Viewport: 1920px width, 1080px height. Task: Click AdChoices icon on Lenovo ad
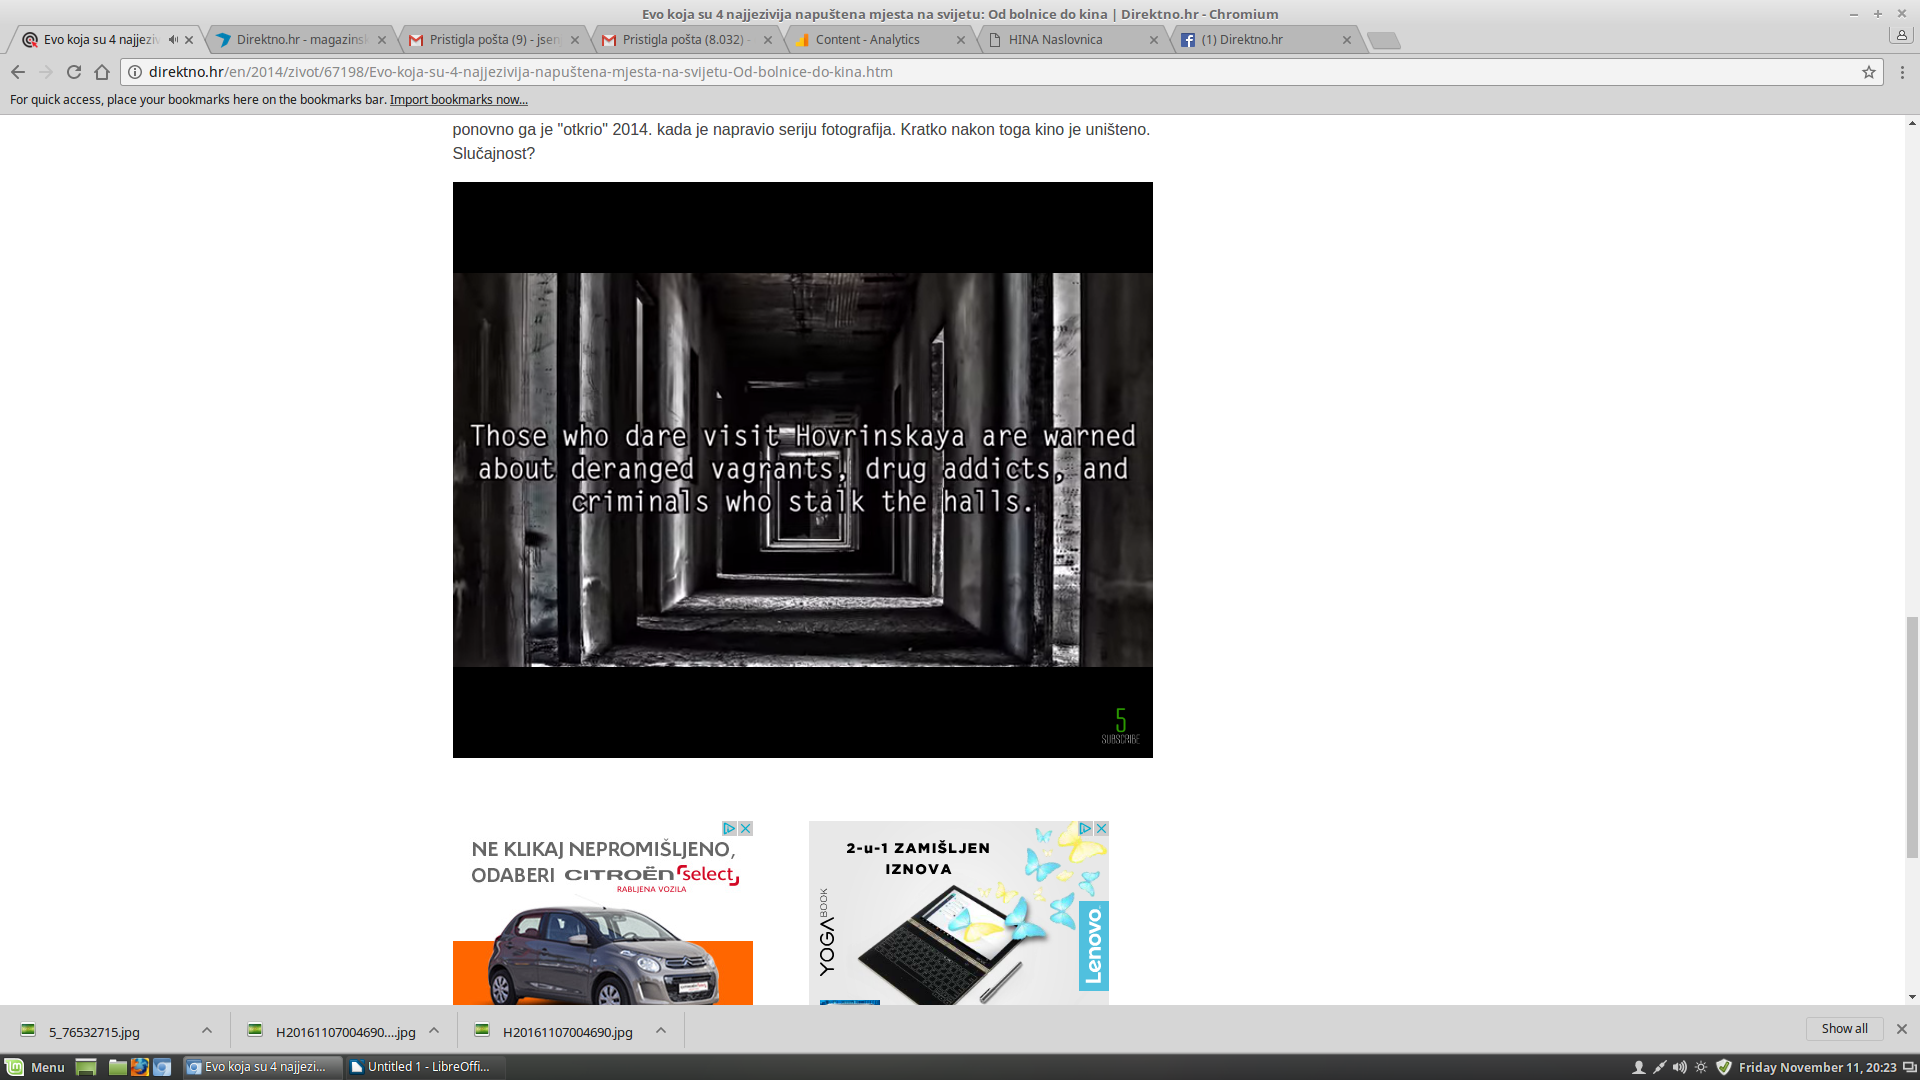[x=1085, y=829]
